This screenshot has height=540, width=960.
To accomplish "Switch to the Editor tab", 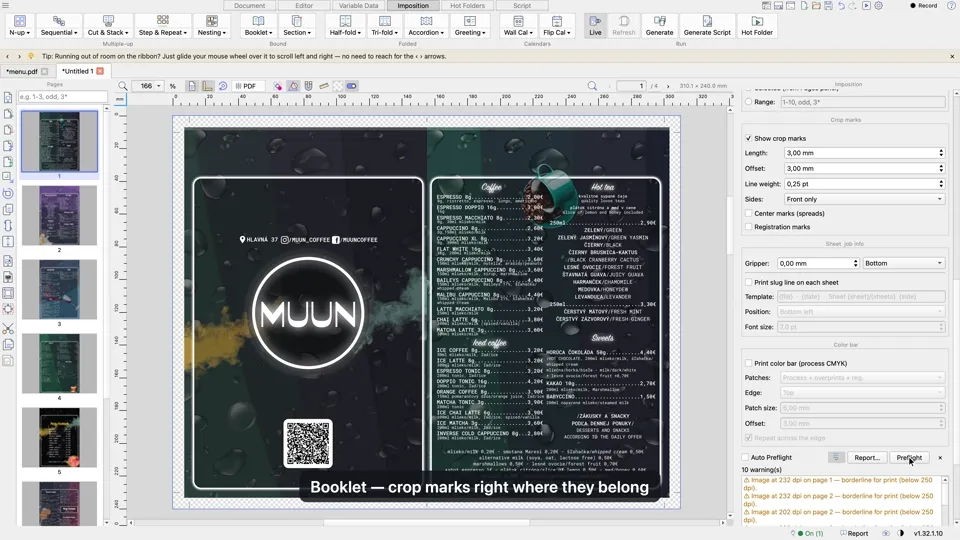I will [x=304, y=6].
